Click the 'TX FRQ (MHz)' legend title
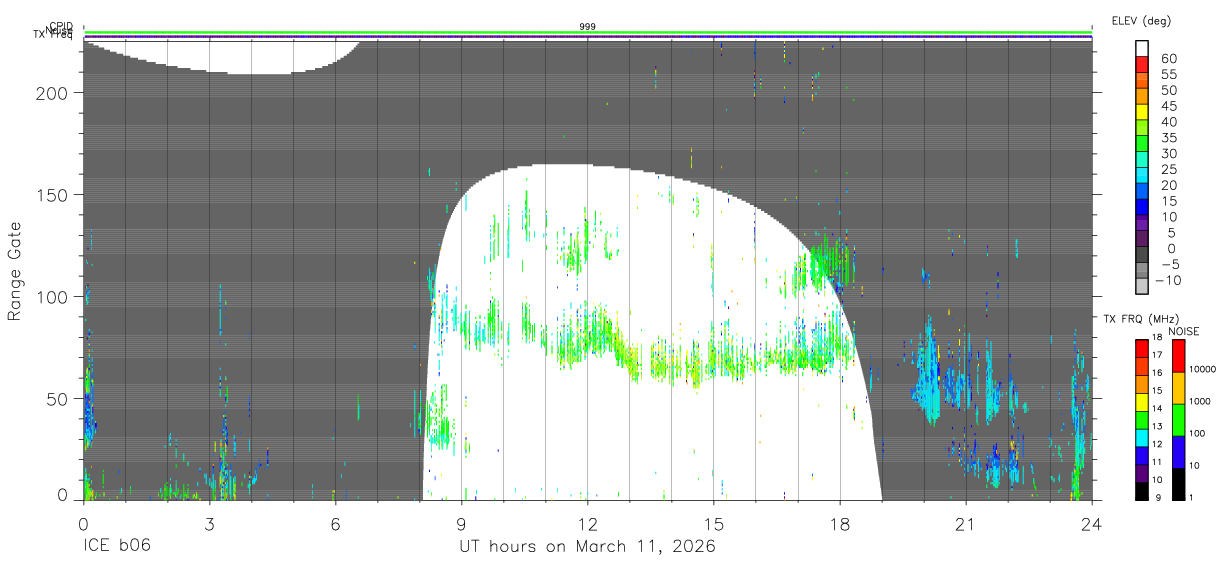The width and height of the screenshot is (1228, 567). tap(1142, 319)
